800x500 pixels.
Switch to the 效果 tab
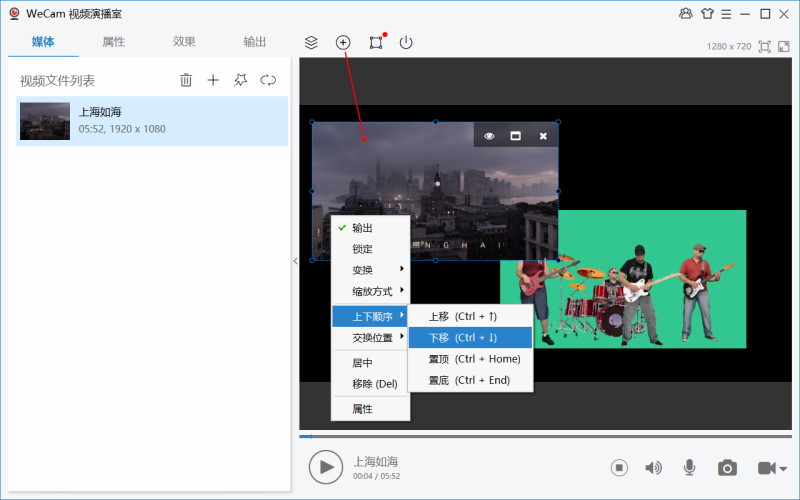point(184,42)
